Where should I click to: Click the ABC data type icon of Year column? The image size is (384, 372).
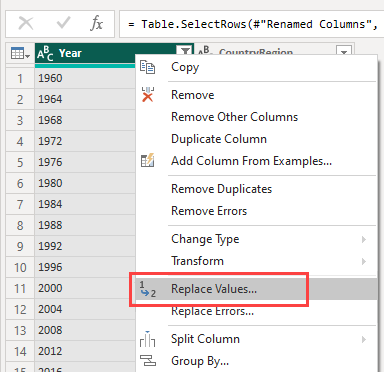45,53
